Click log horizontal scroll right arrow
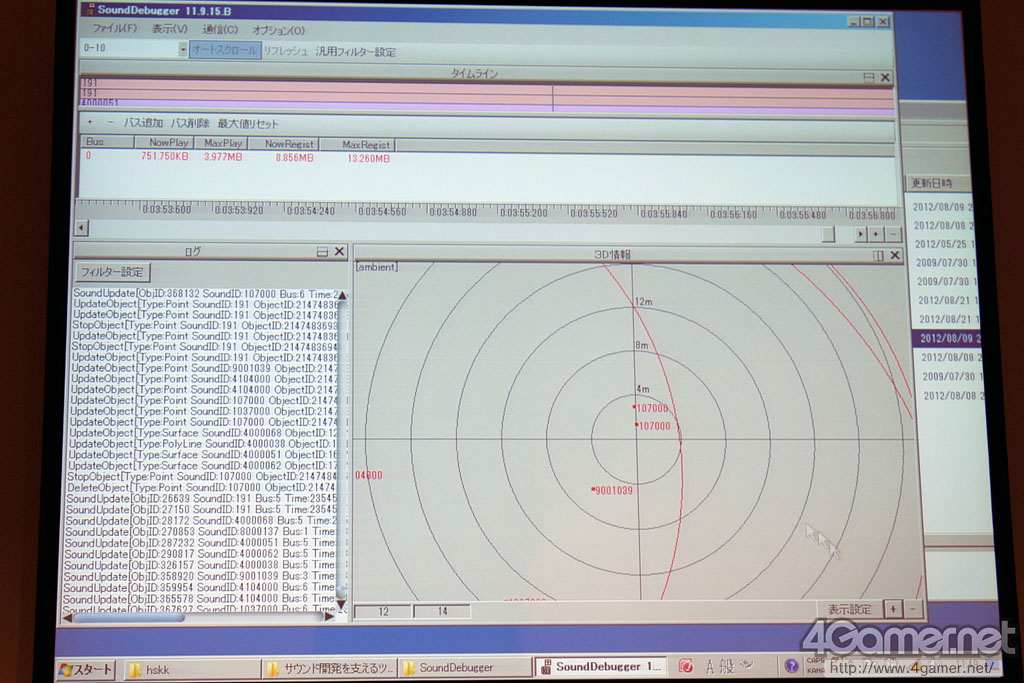This screenshot has width=1024, height=683. click(x=328, y=617)
